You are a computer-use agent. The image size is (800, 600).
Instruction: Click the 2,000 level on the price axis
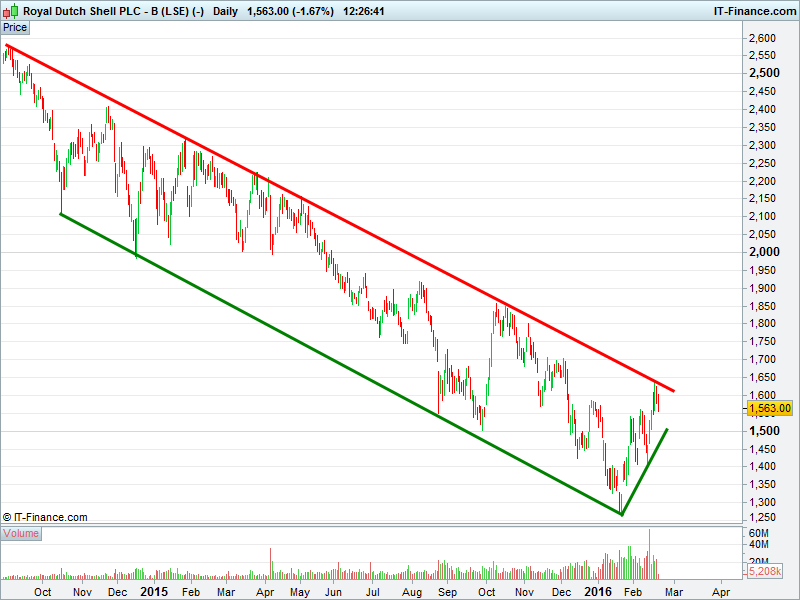click(x=763, y=251)
